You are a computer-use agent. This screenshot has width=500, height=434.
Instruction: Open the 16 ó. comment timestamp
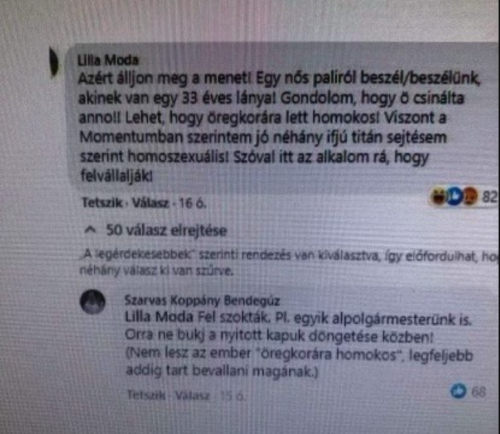(192, 203)
